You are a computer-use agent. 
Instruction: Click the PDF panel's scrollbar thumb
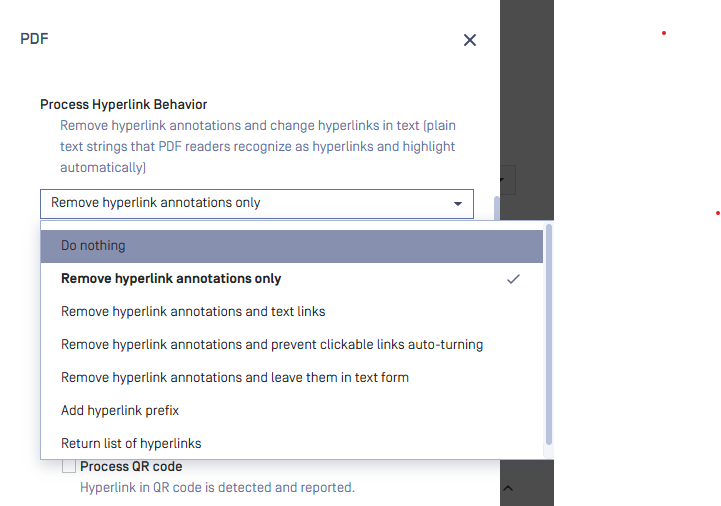click(x=496, y=208)
